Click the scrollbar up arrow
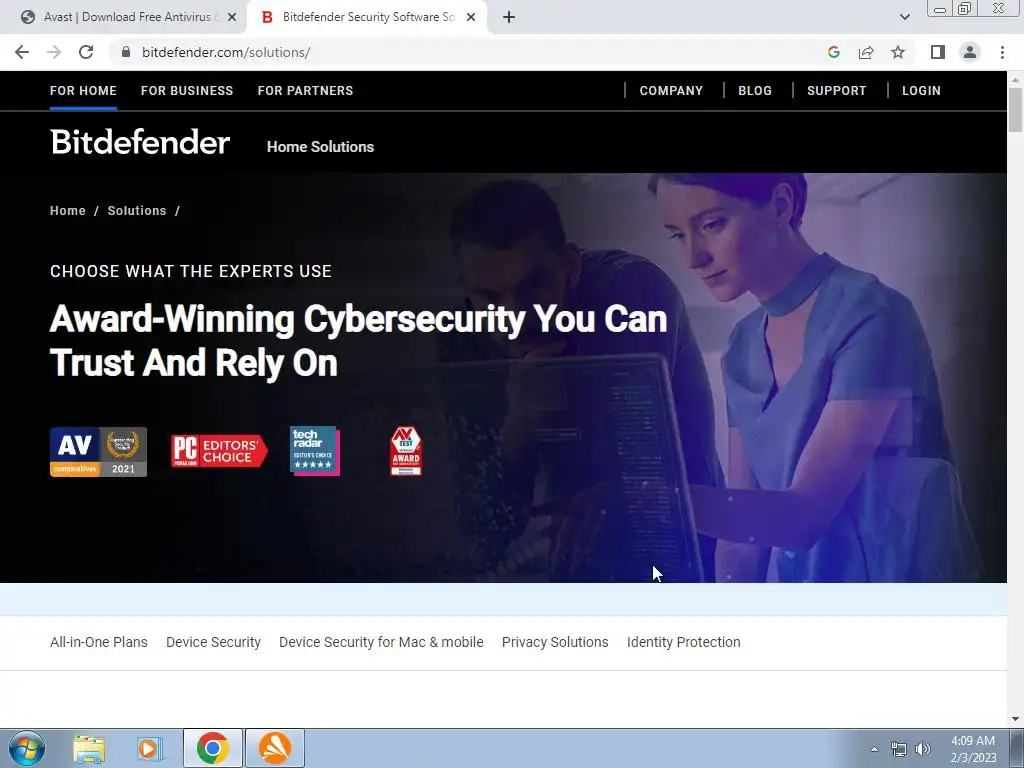The image size is (1024, 768). (1015, 79)
